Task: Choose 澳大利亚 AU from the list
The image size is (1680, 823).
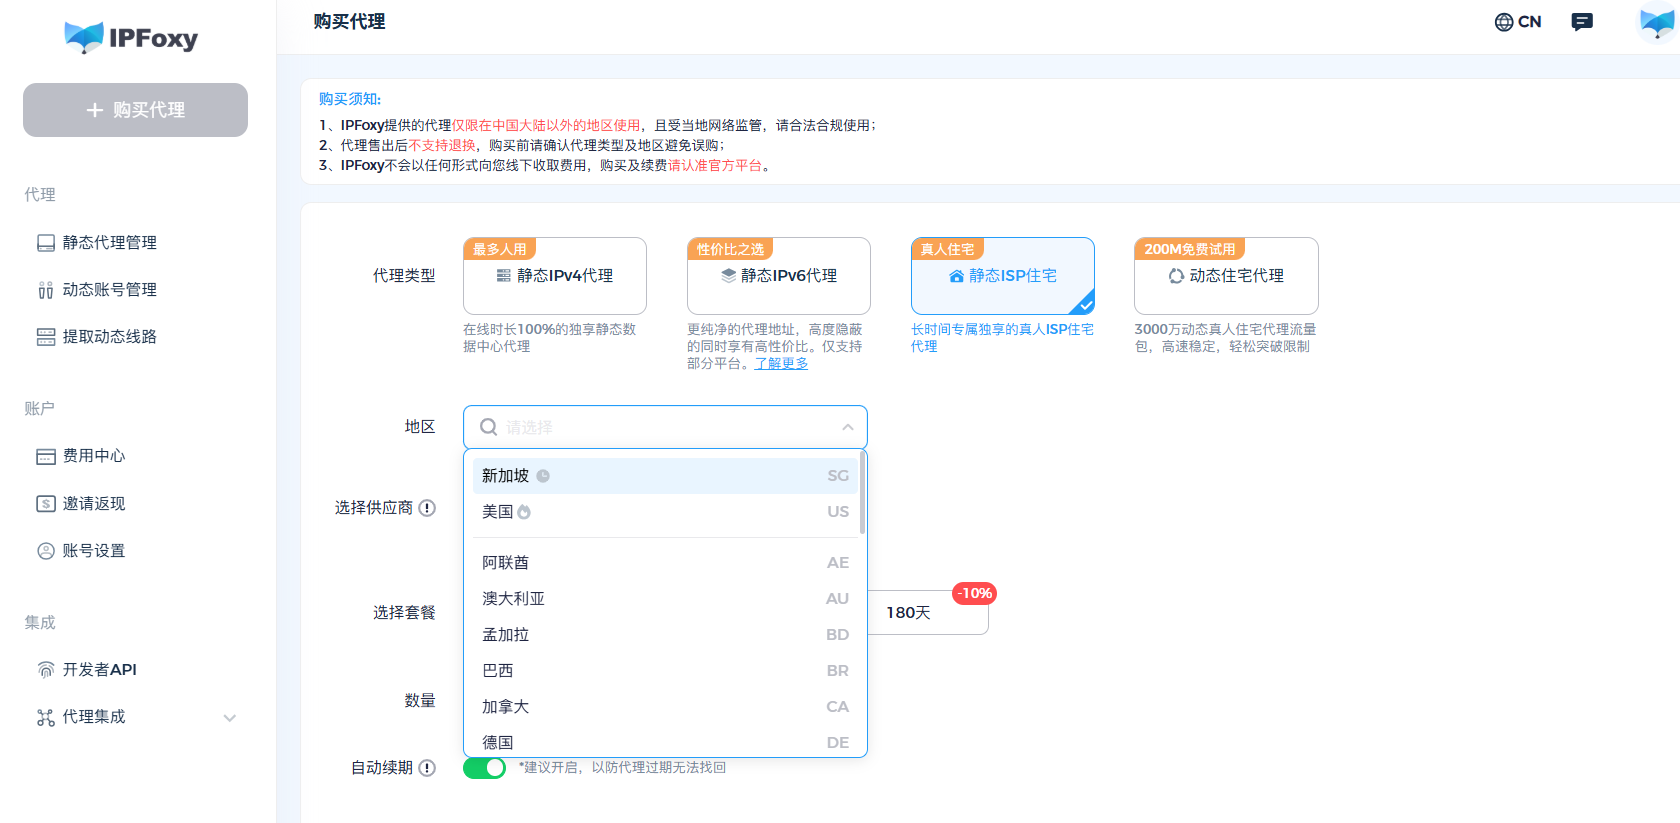Action: 665,599
